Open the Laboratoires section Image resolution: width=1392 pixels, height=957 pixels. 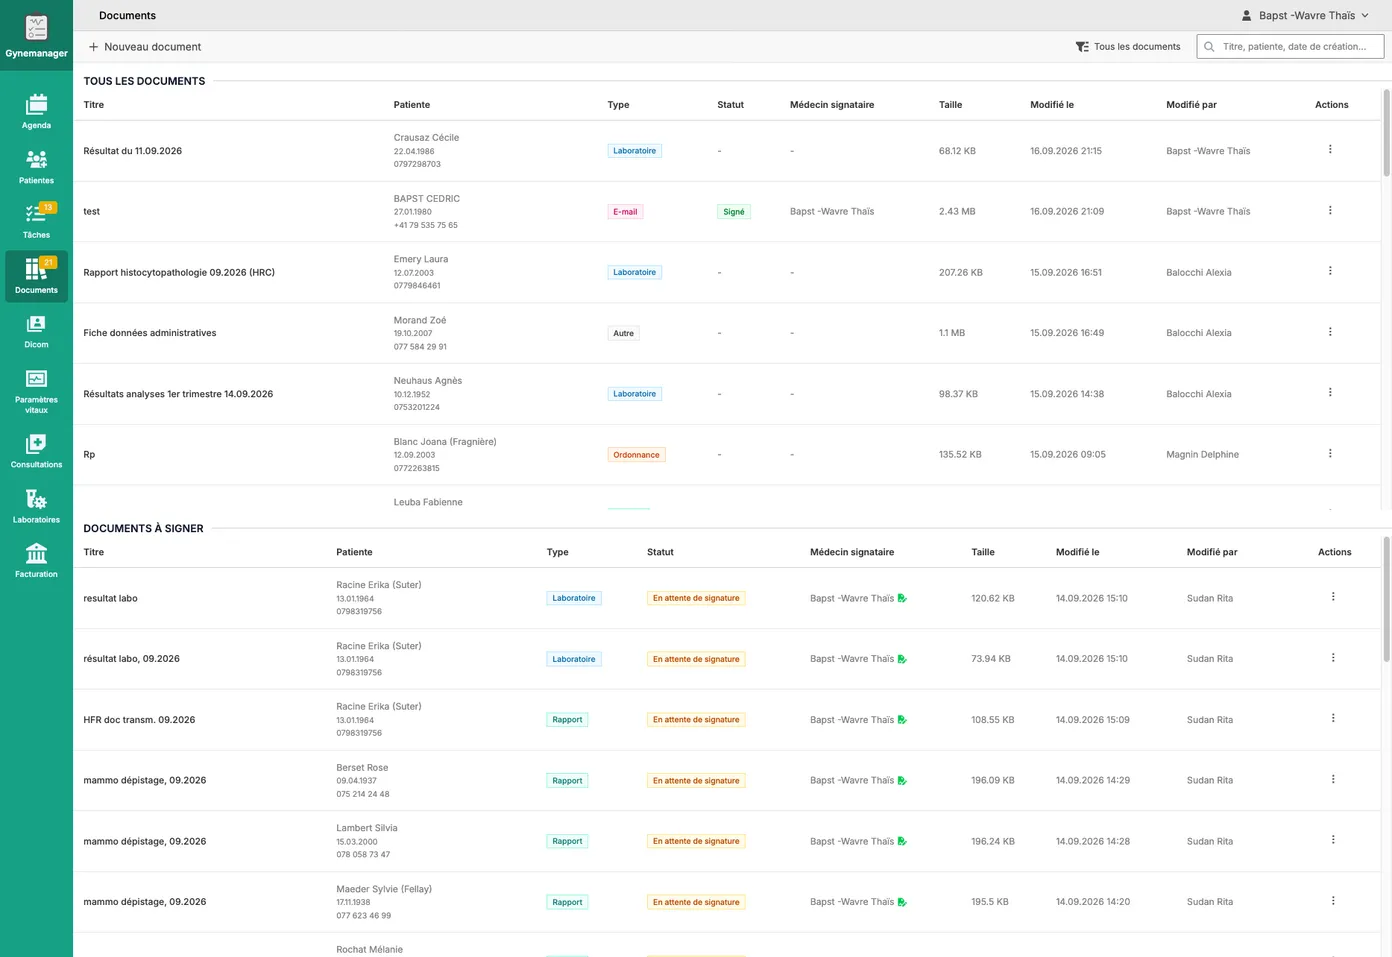36,506
